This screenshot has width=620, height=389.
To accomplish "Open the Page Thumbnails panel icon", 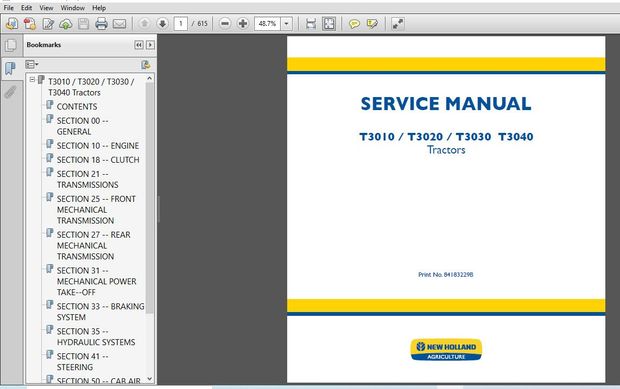I will point(11,45).
